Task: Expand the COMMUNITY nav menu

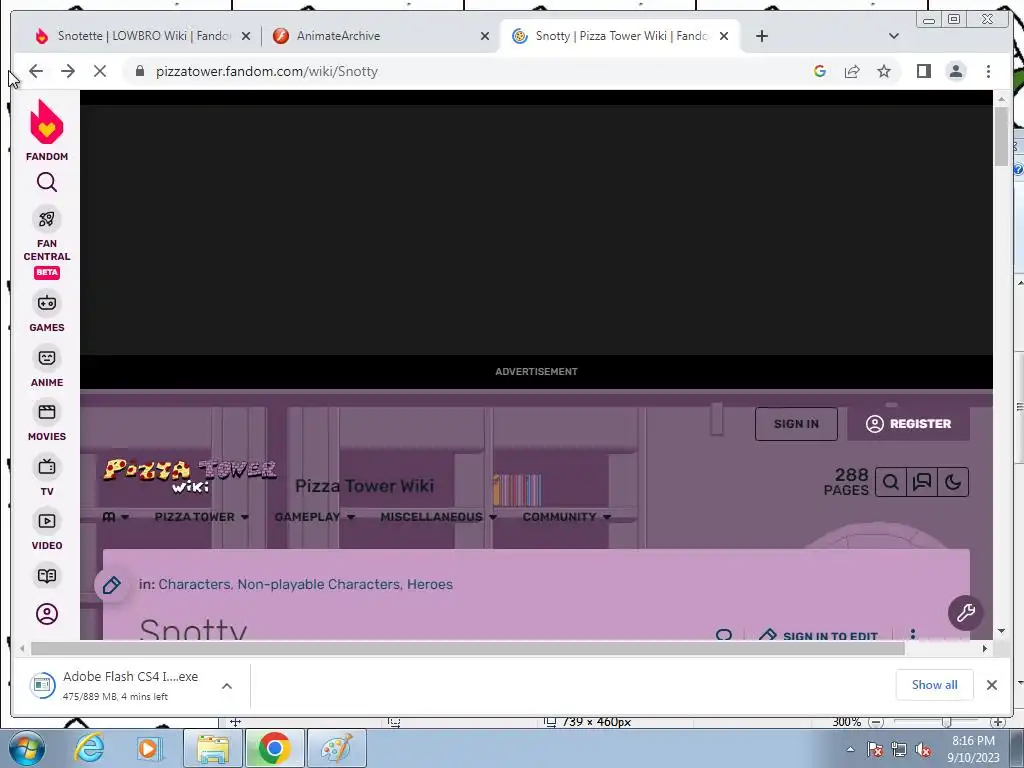Action: tap(566, 517)
